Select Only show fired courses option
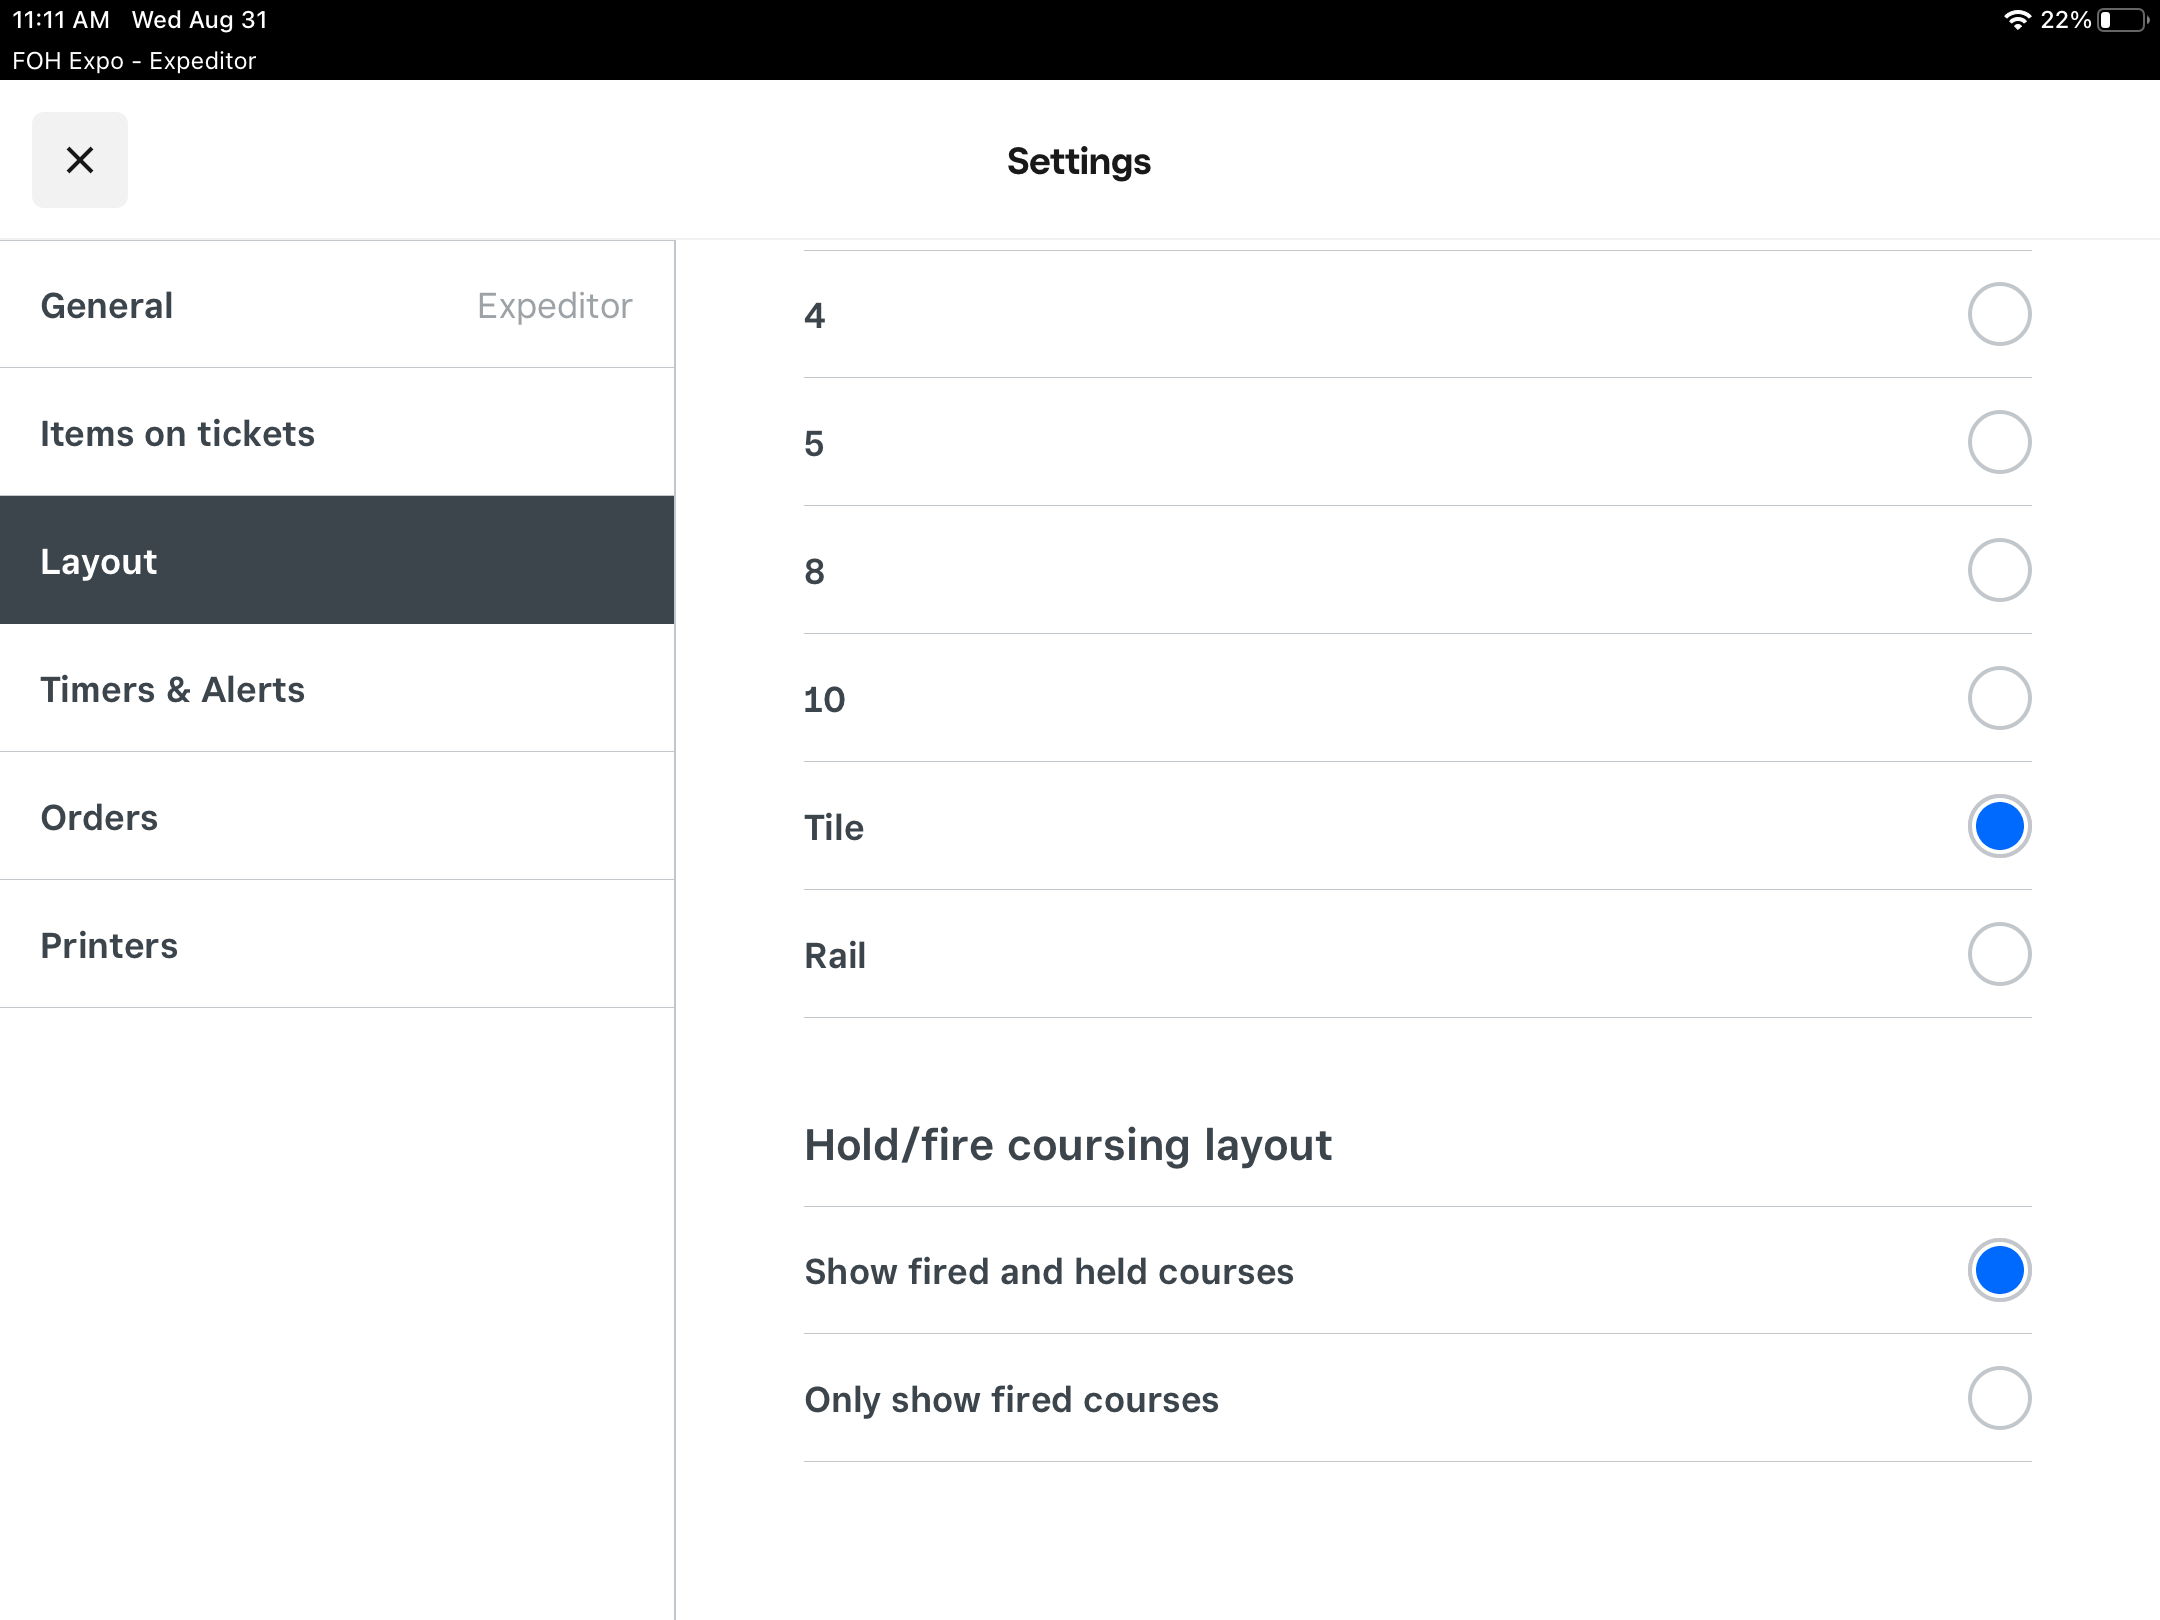 (x=1998, y=1398)
